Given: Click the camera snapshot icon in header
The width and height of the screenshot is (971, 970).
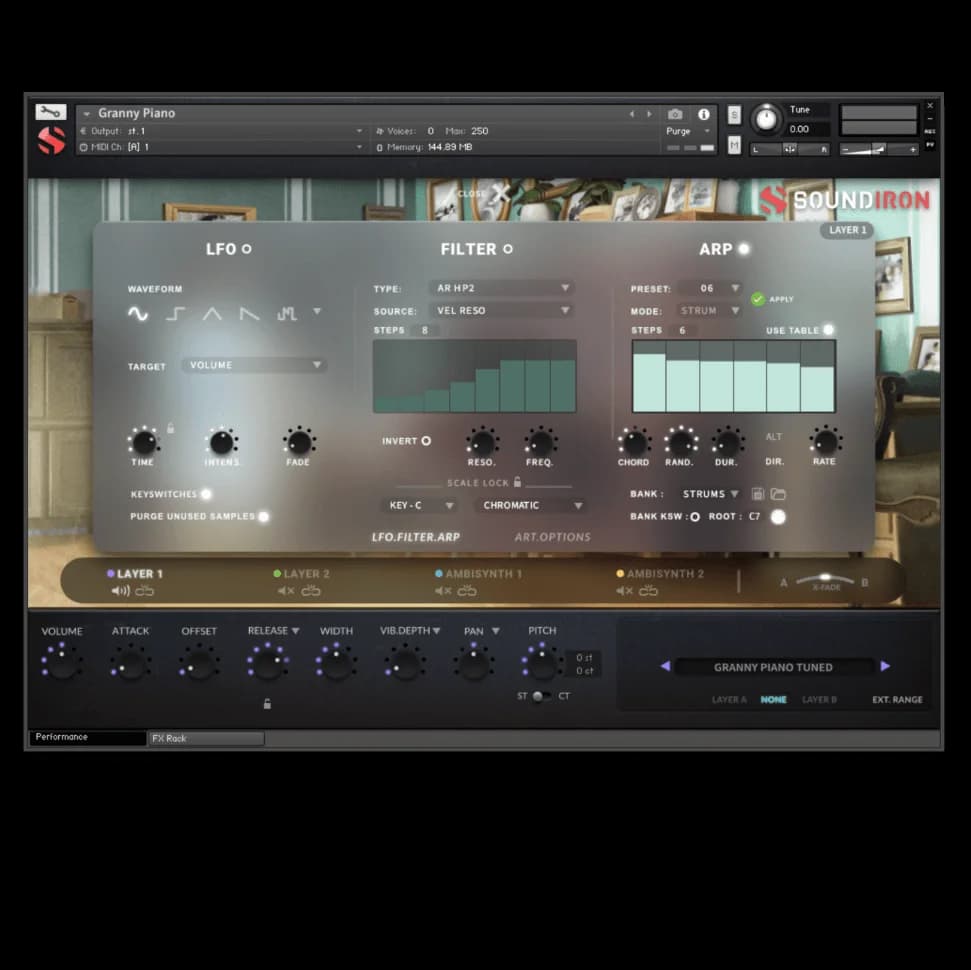Looking at the screenshot, I should 675,114.
